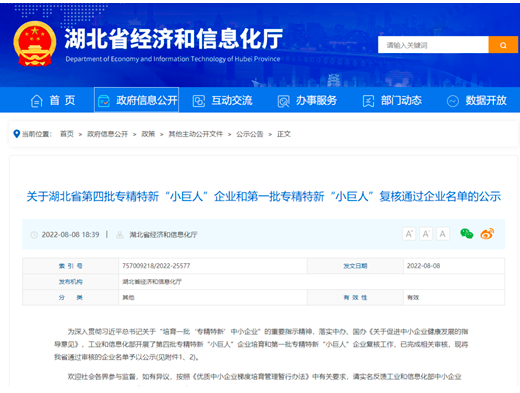Screen dimensions: 520x393
Task: Click the keyword search input field
Action: [433, 45]
